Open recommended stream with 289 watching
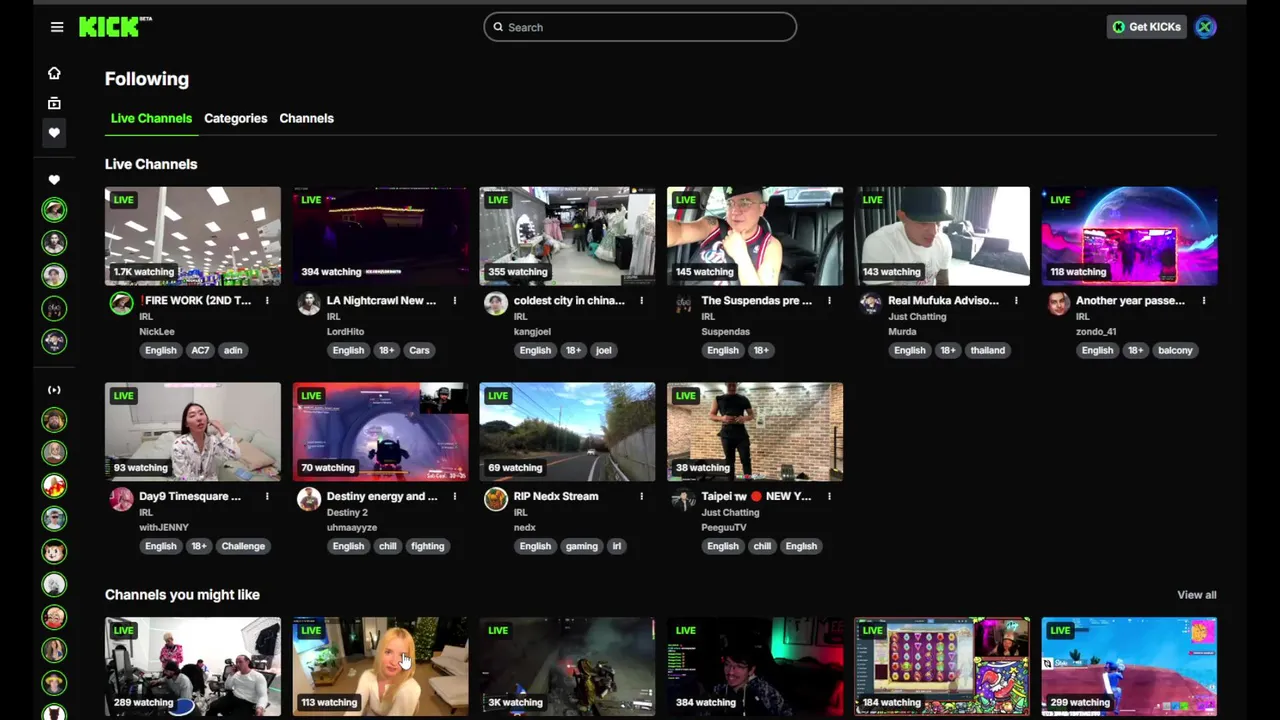Screen dimensions: 1280x720 coord(193,666)
